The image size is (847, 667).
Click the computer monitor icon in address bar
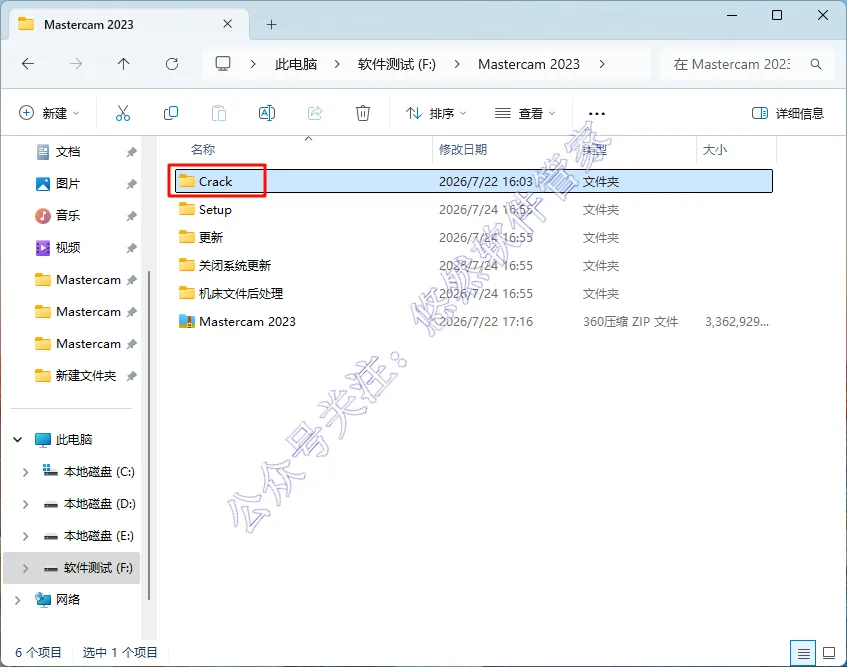(x=223, y=64)
